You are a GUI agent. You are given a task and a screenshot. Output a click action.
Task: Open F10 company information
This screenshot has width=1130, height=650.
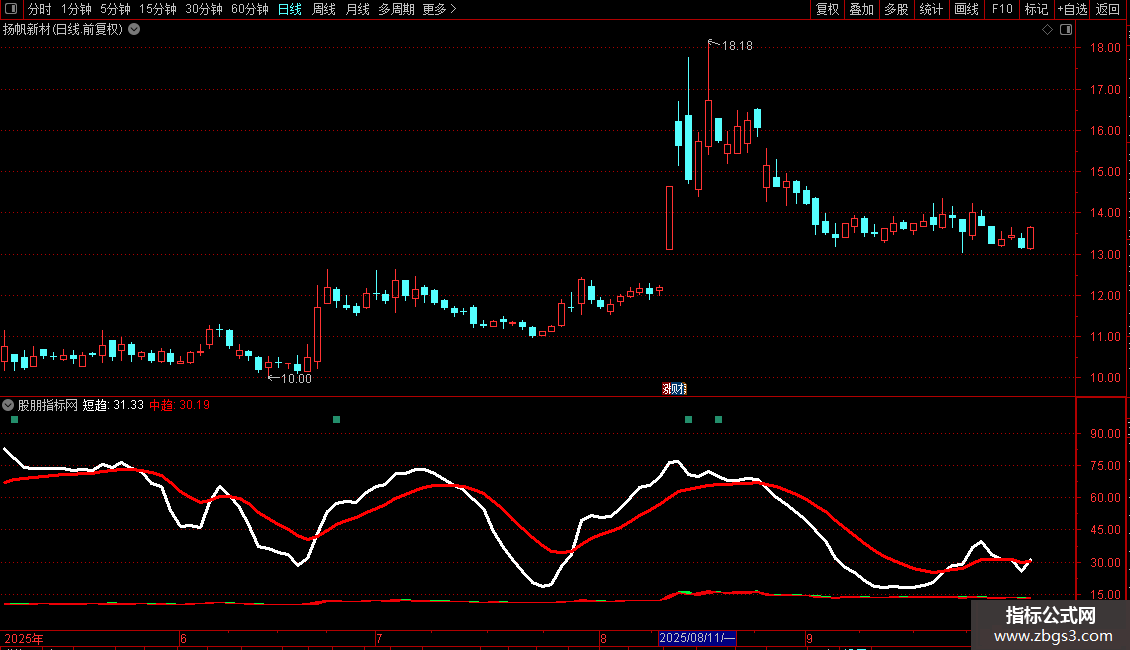click(1002, 9)
